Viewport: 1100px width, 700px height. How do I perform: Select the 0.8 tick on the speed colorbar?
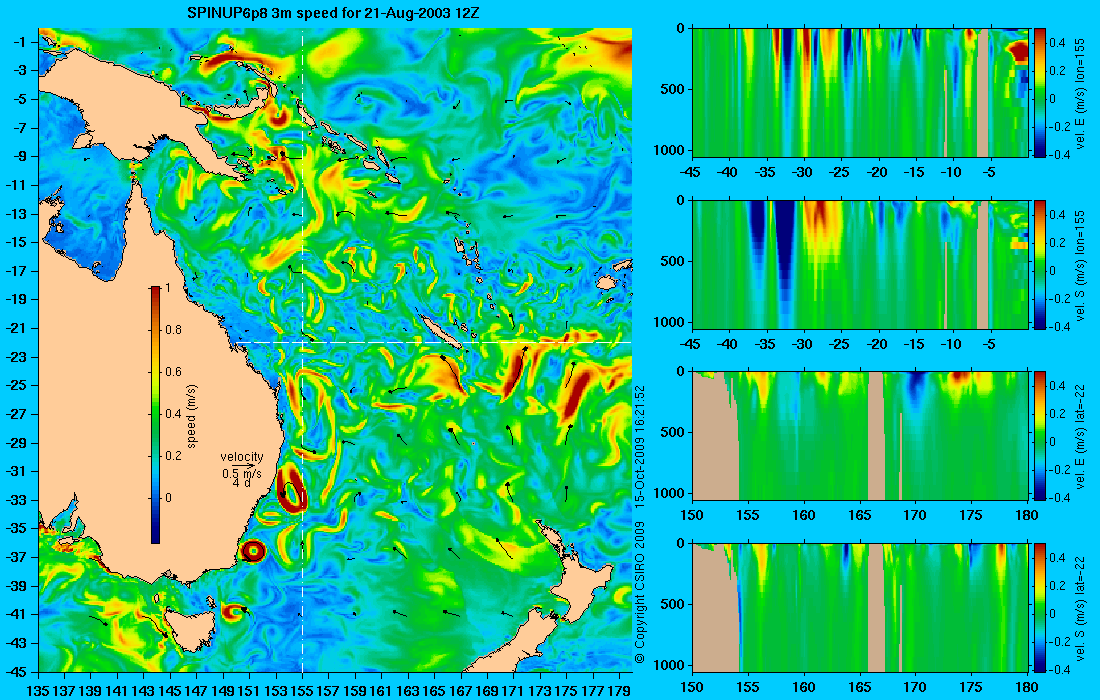[x=173, y=330]
